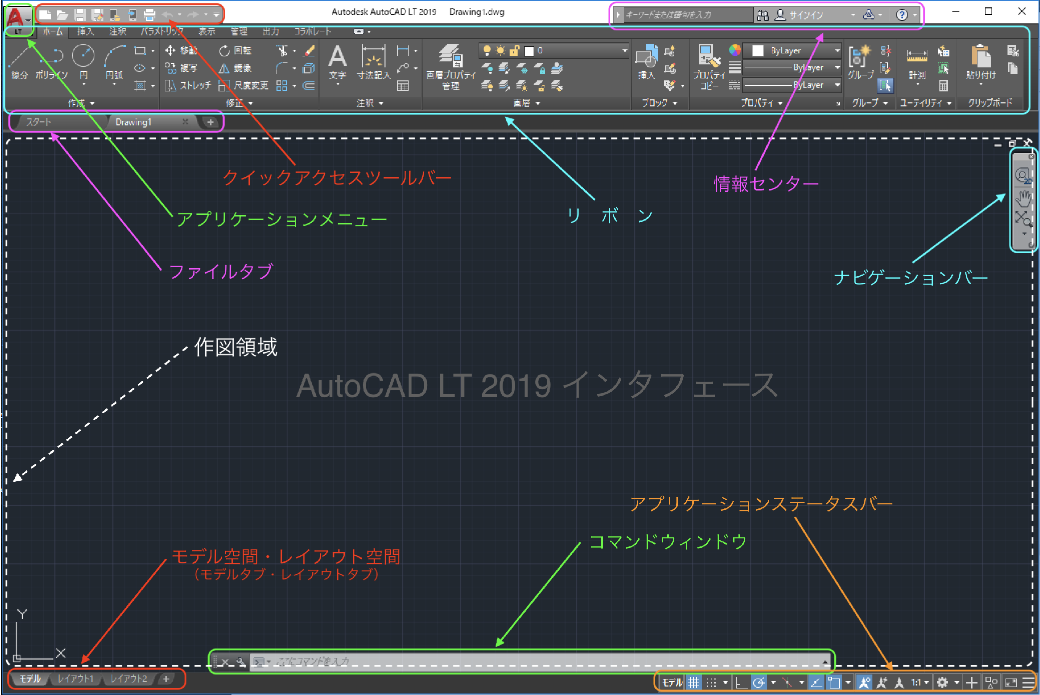
Task: Click the Measure (計測) tool
Action: pos(917,64)
